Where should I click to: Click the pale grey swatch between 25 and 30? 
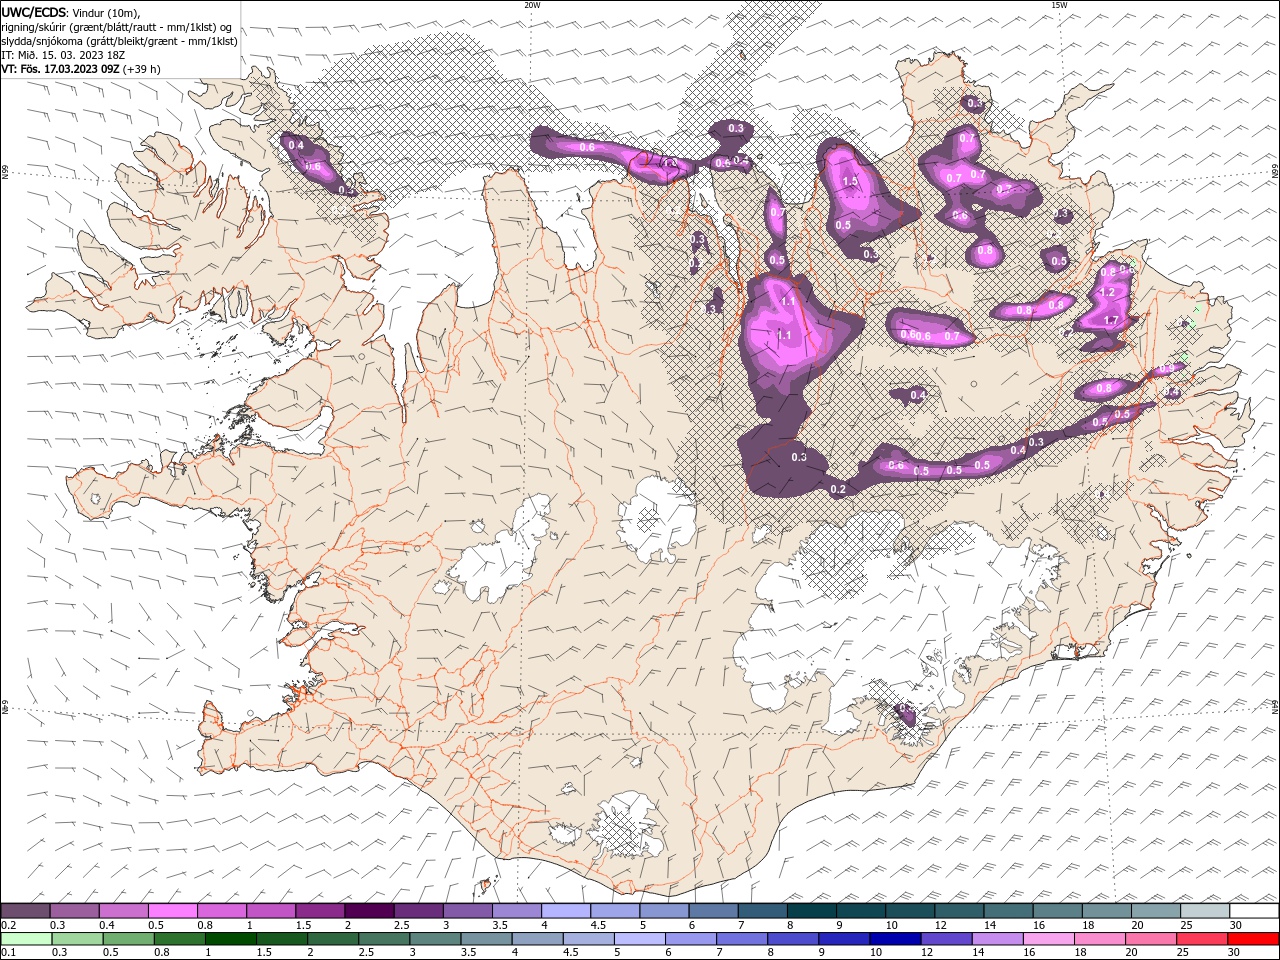point(1205,910)
